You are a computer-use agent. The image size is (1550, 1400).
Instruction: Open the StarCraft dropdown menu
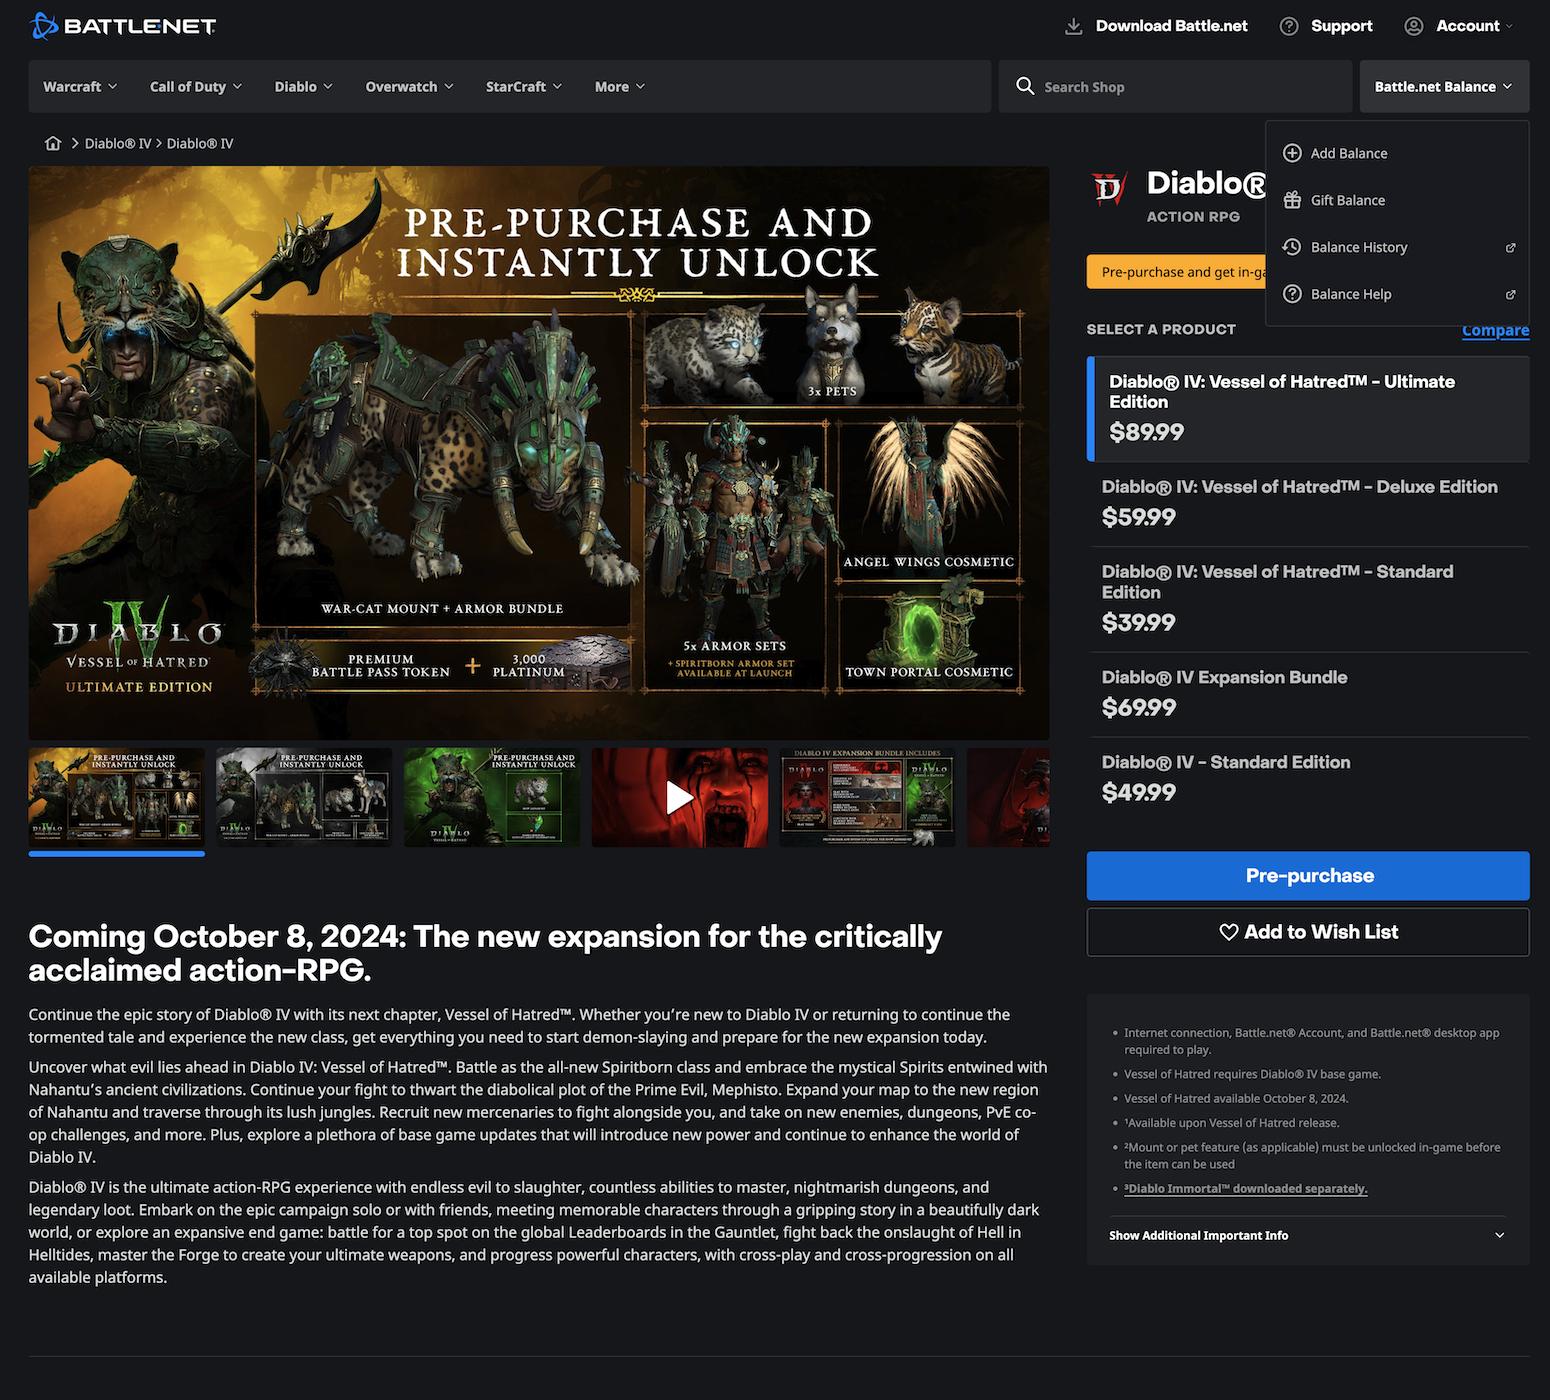(524, 87)
